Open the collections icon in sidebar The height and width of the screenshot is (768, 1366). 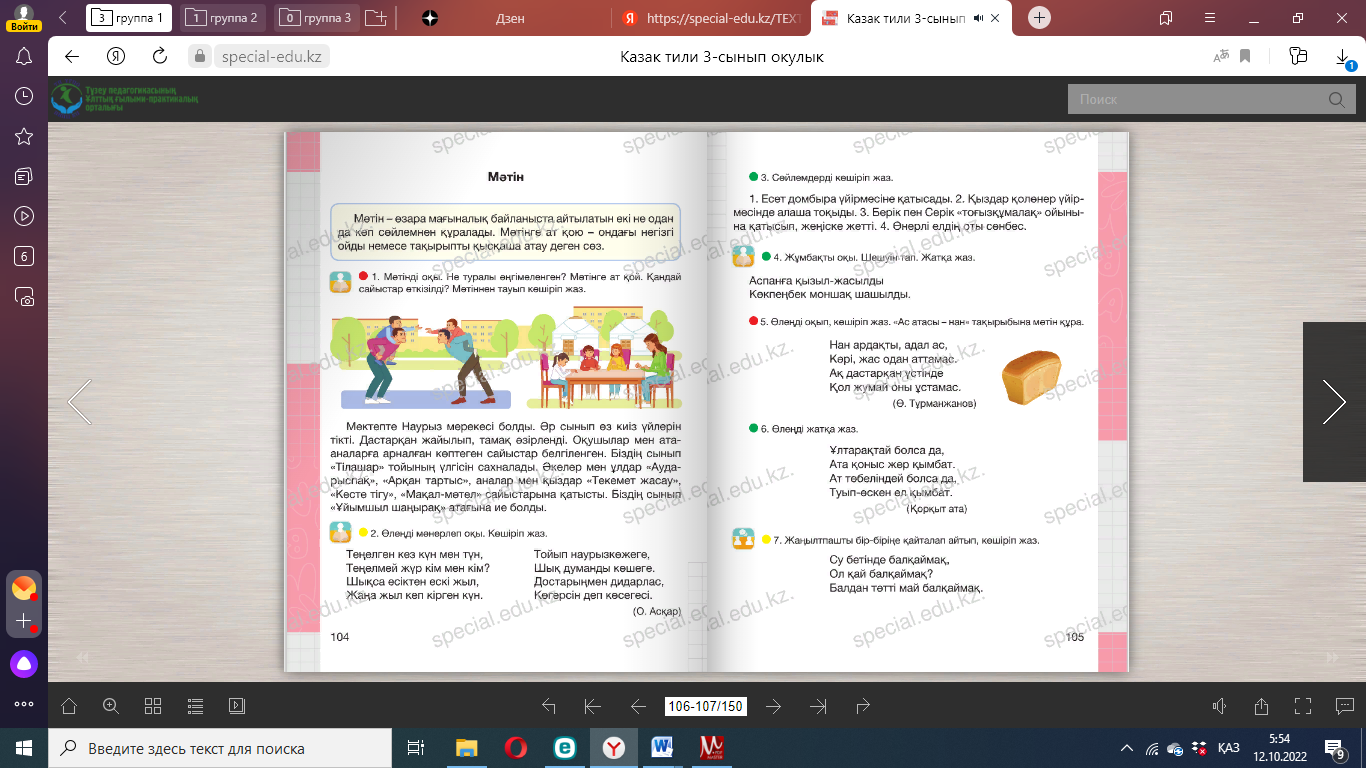click(x=25, y=176)
